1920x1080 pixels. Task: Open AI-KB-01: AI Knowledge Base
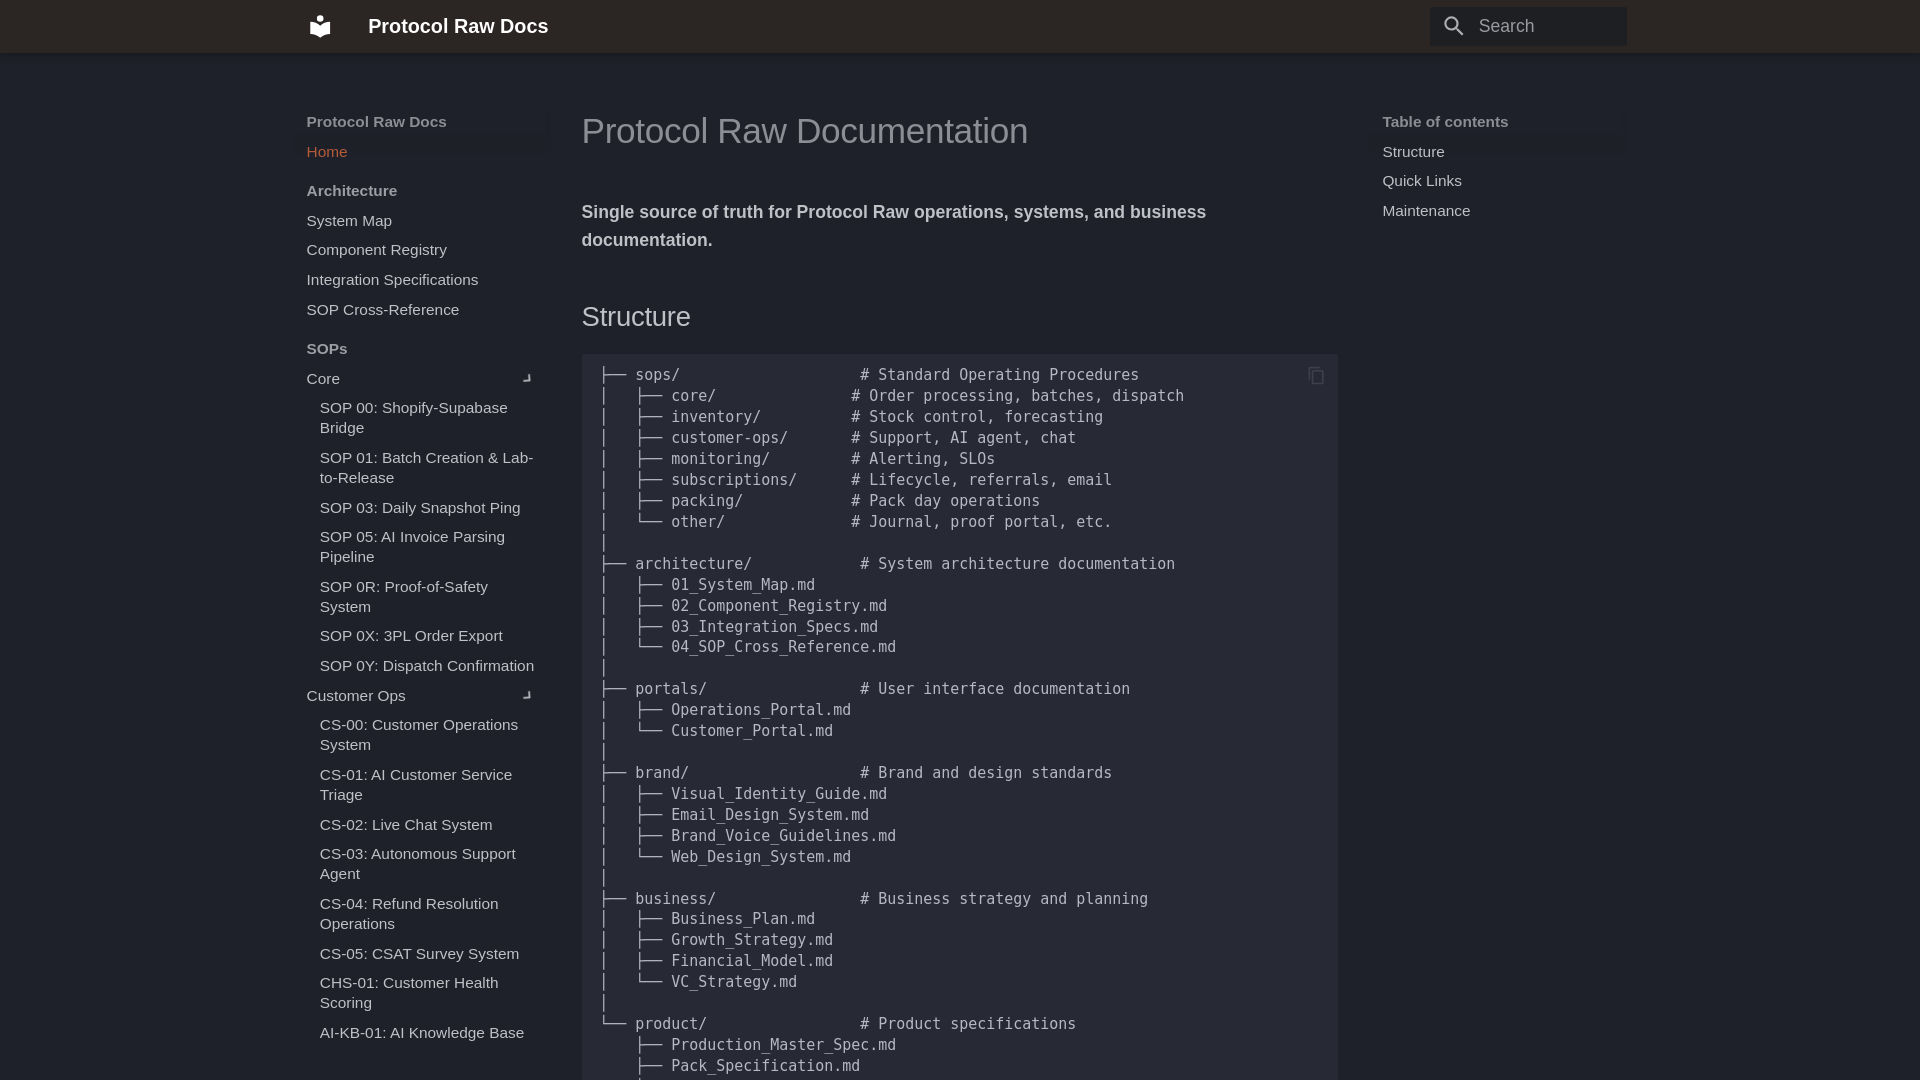tap(422, 1033)
